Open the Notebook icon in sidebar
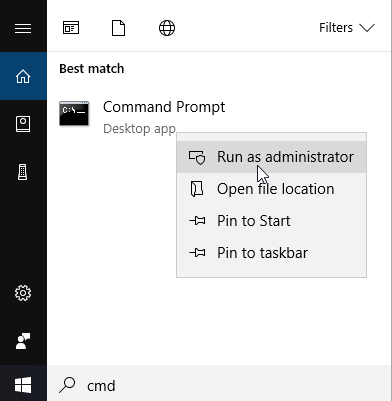Screen dimensions: 392x401 (x=23, y=124)
